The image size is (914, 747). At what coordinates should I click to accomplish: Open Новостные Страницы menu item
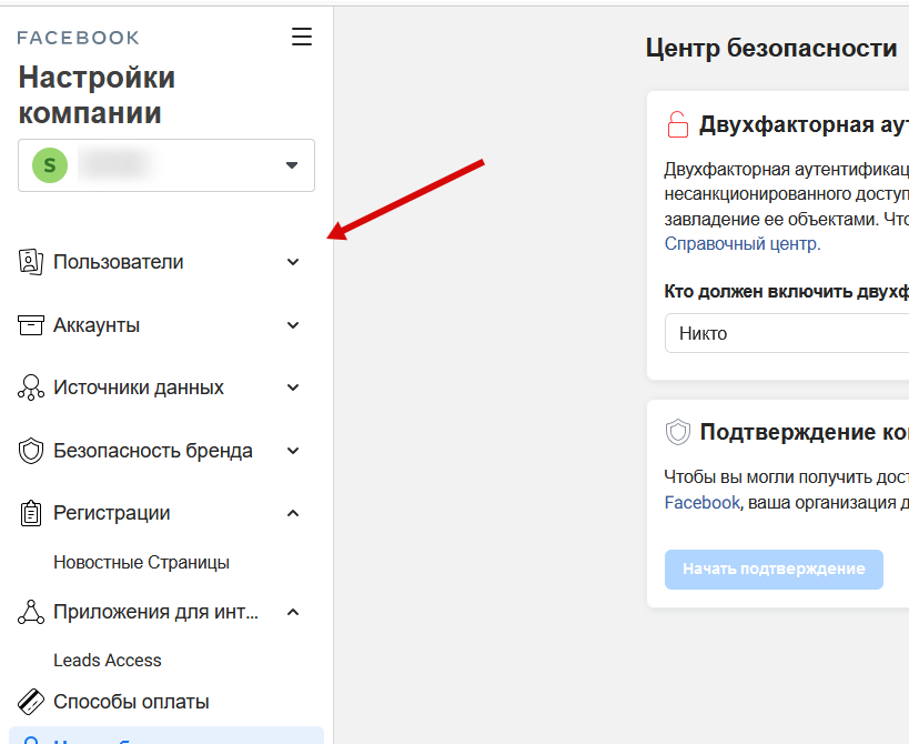141,562
